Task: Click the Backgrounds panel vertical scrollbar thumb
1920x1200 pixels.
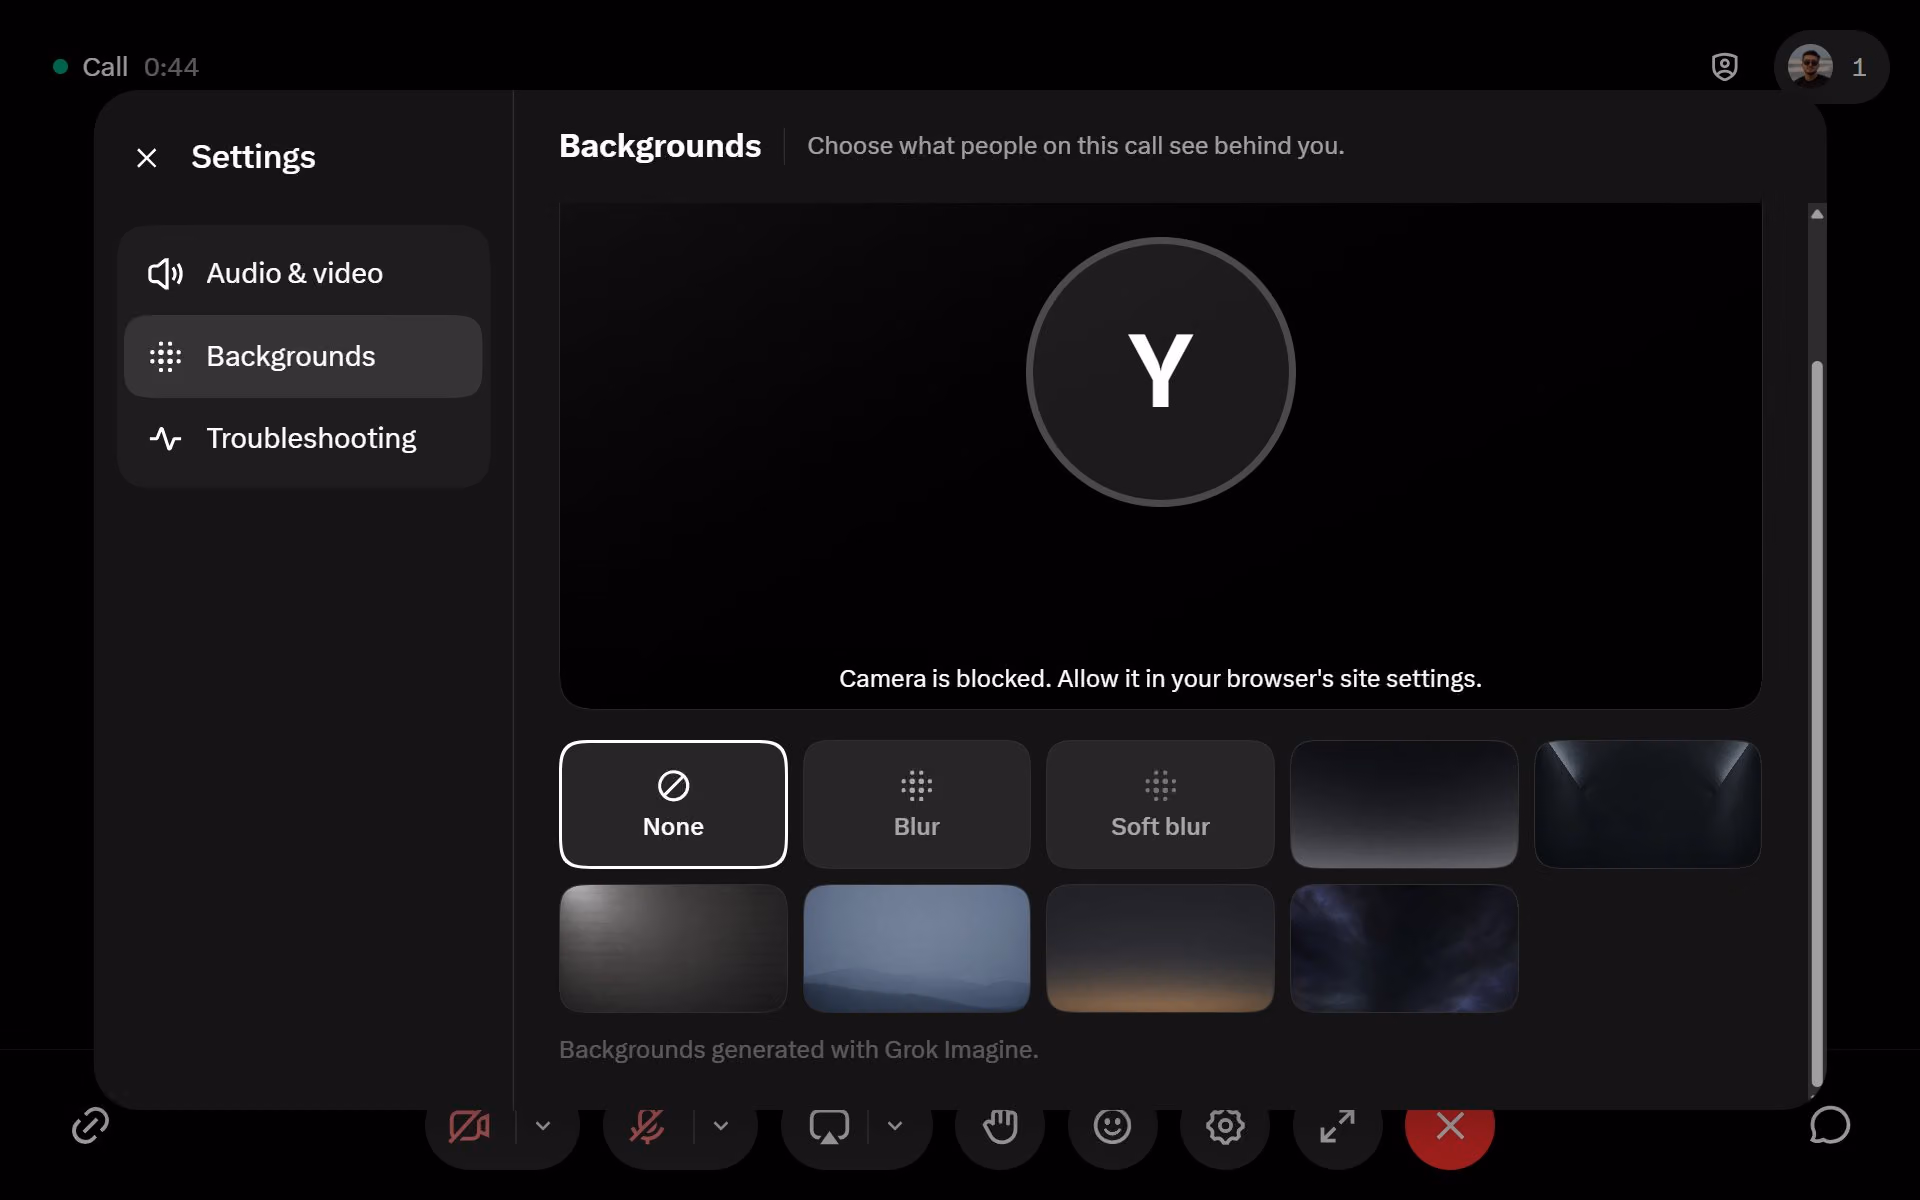Action: point(1817,724)
